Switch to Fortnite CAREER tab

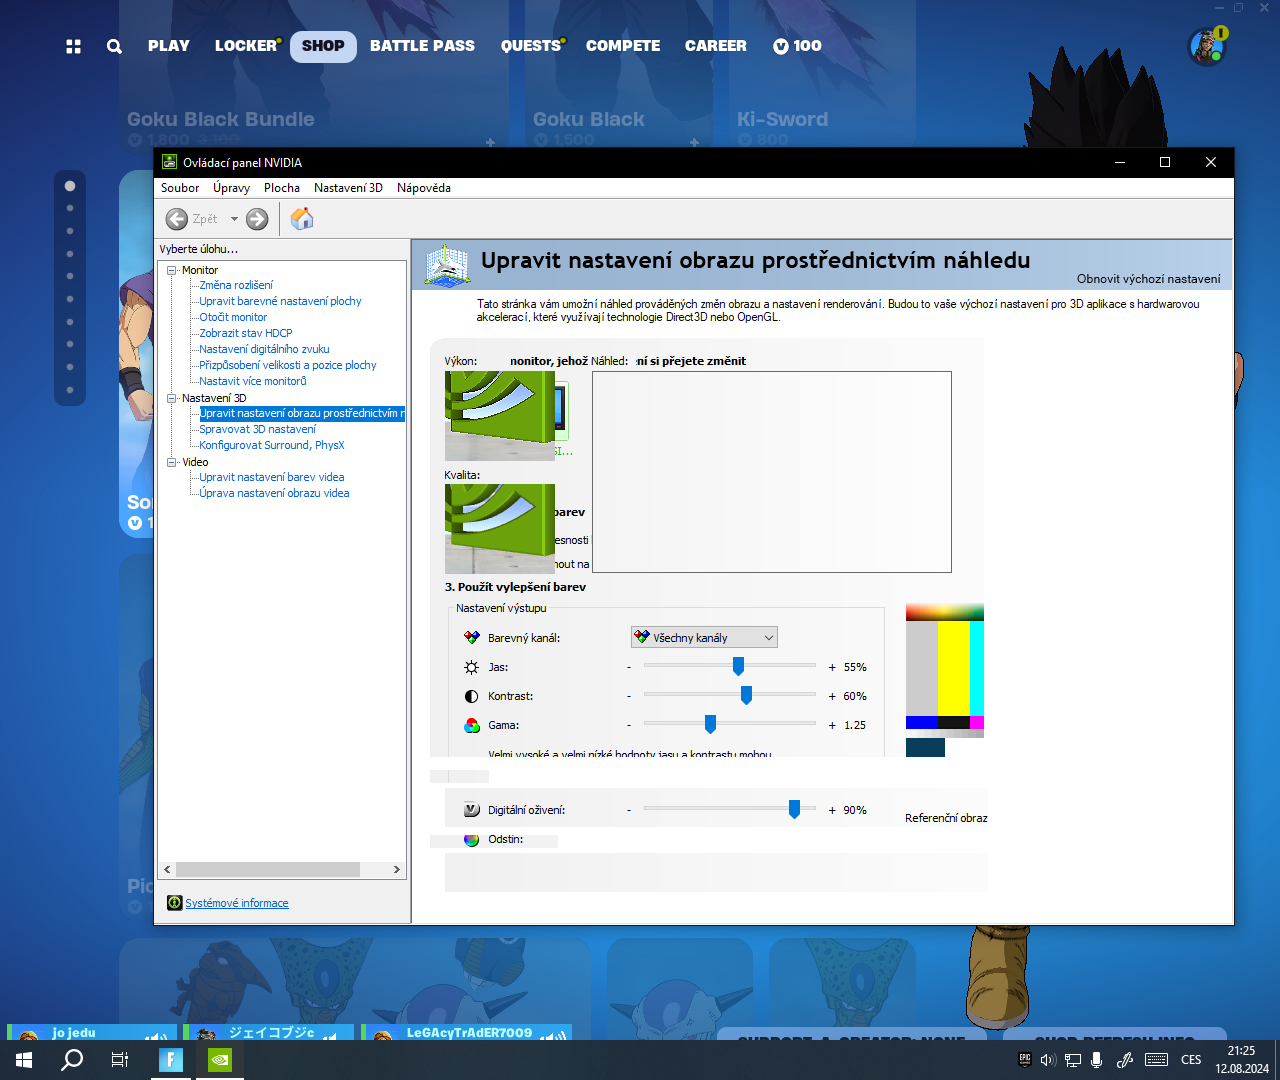tap(716, 46)
